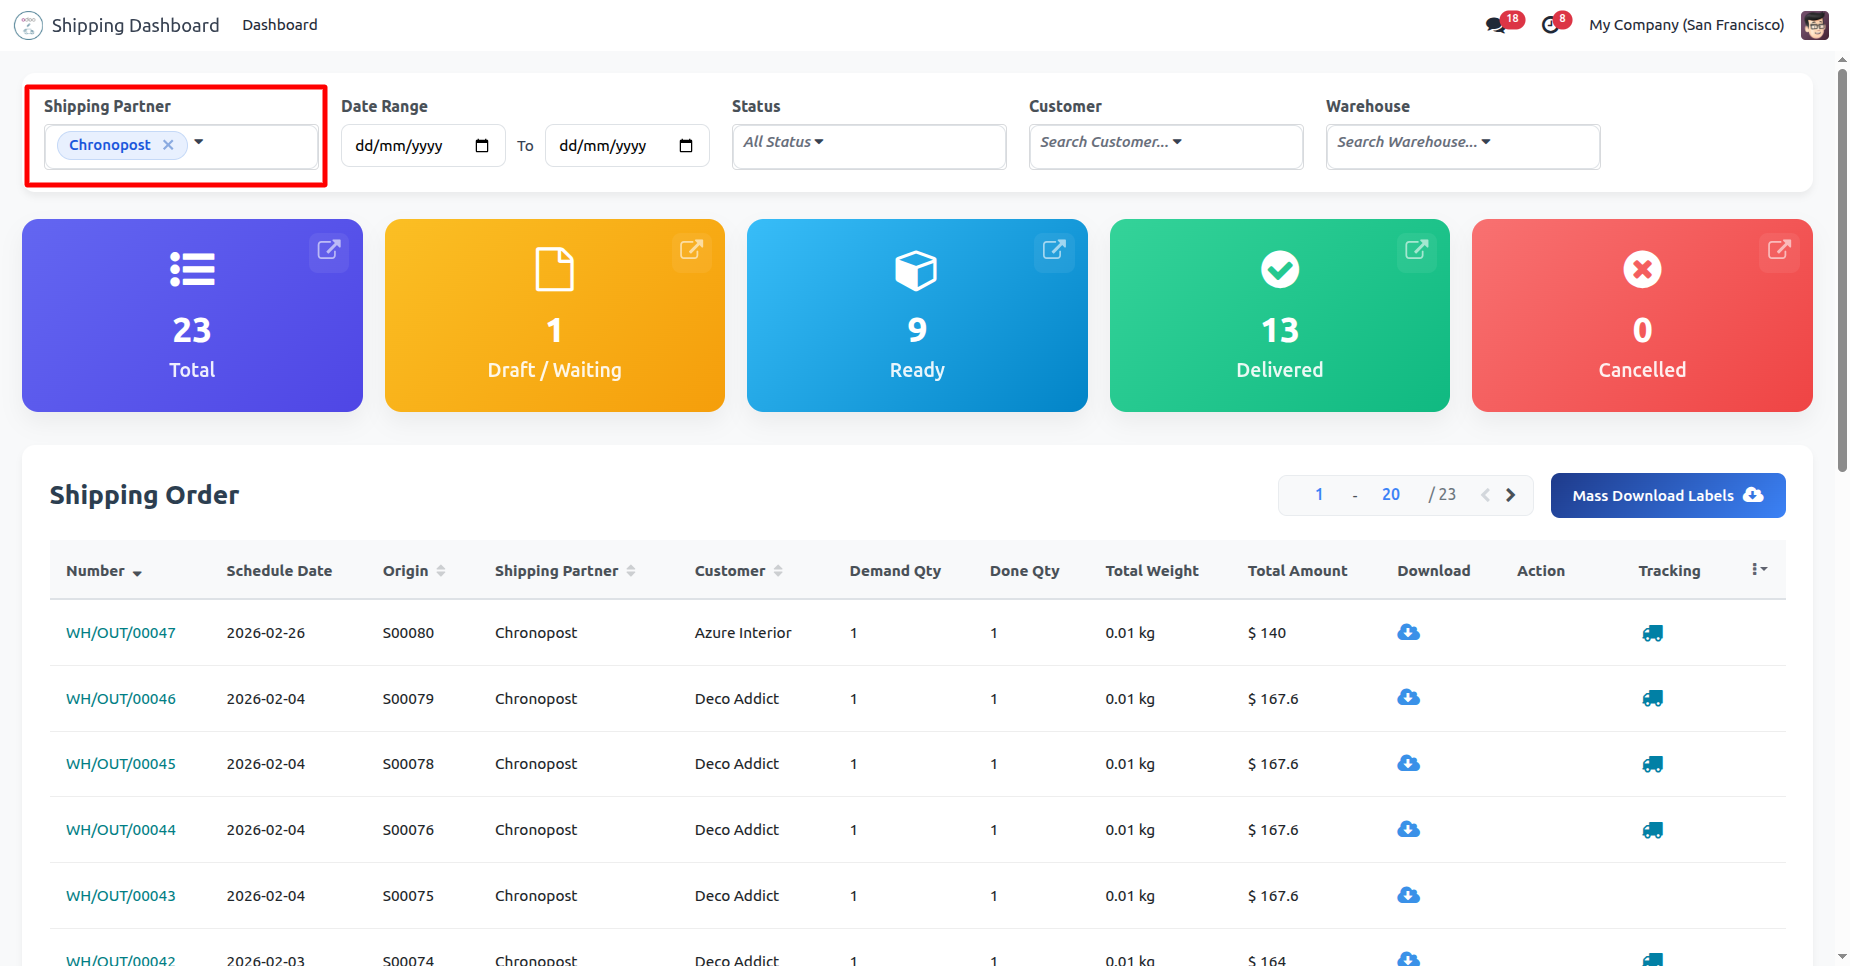1850x966 pixels.
Task: Remove the Chronopost filter tag
Action: [x=168, y=145]
